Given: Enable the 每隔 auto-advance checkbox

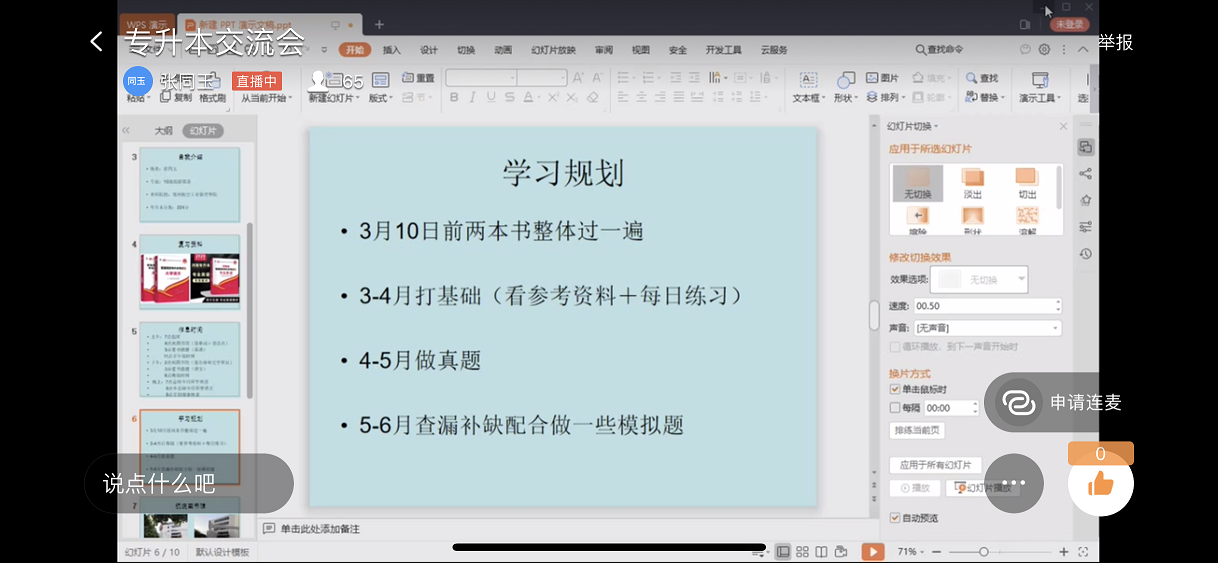Looking at the screenshot, I should (x=895, y=408).
